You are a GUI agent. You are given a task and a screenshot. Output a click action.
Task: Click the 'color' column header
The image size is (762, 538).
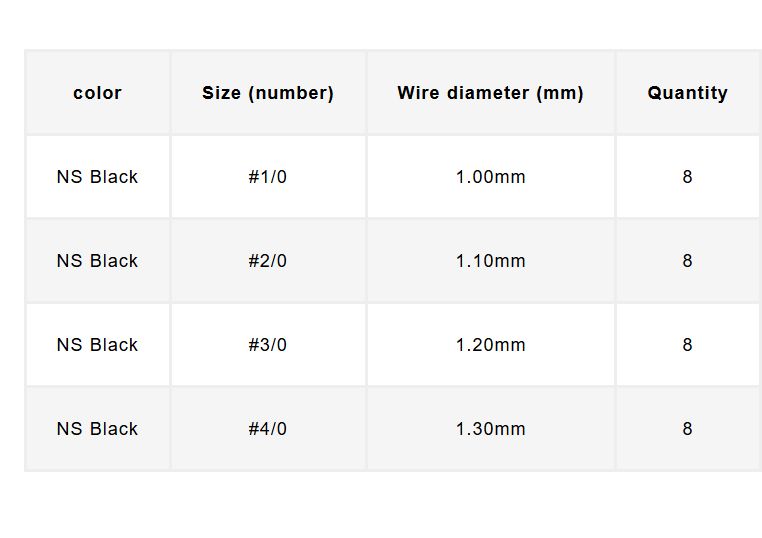coord(97,93)
